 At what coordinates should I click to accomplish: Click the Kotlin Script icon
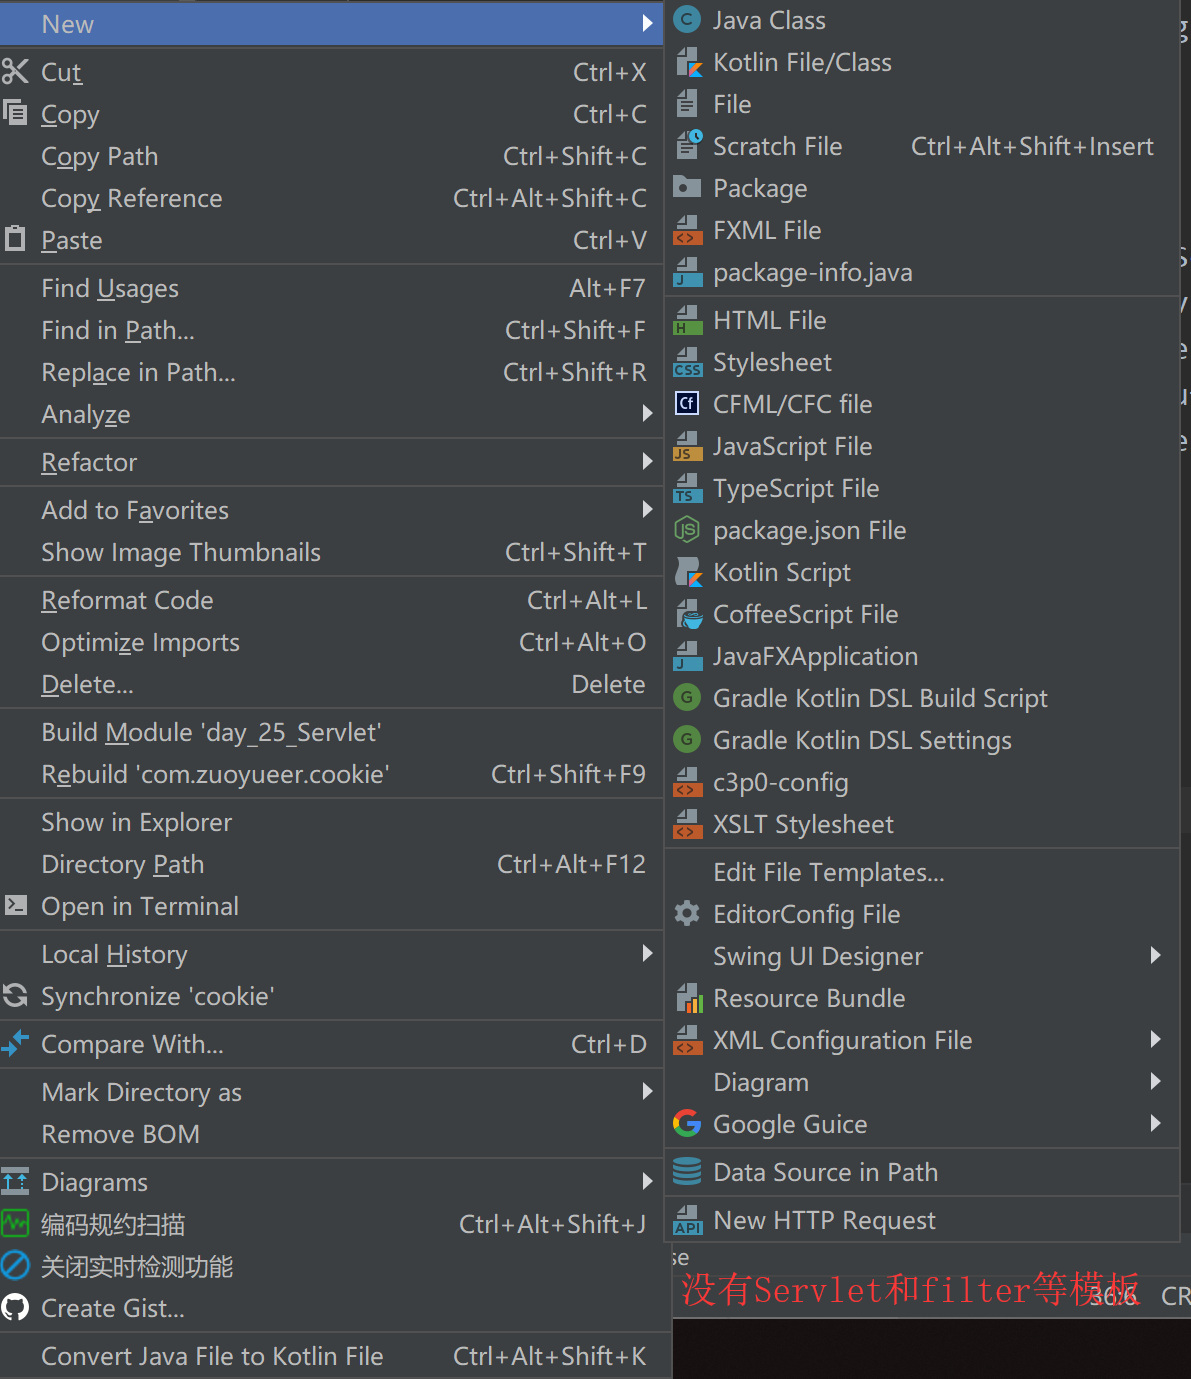[x=688, y=572]
